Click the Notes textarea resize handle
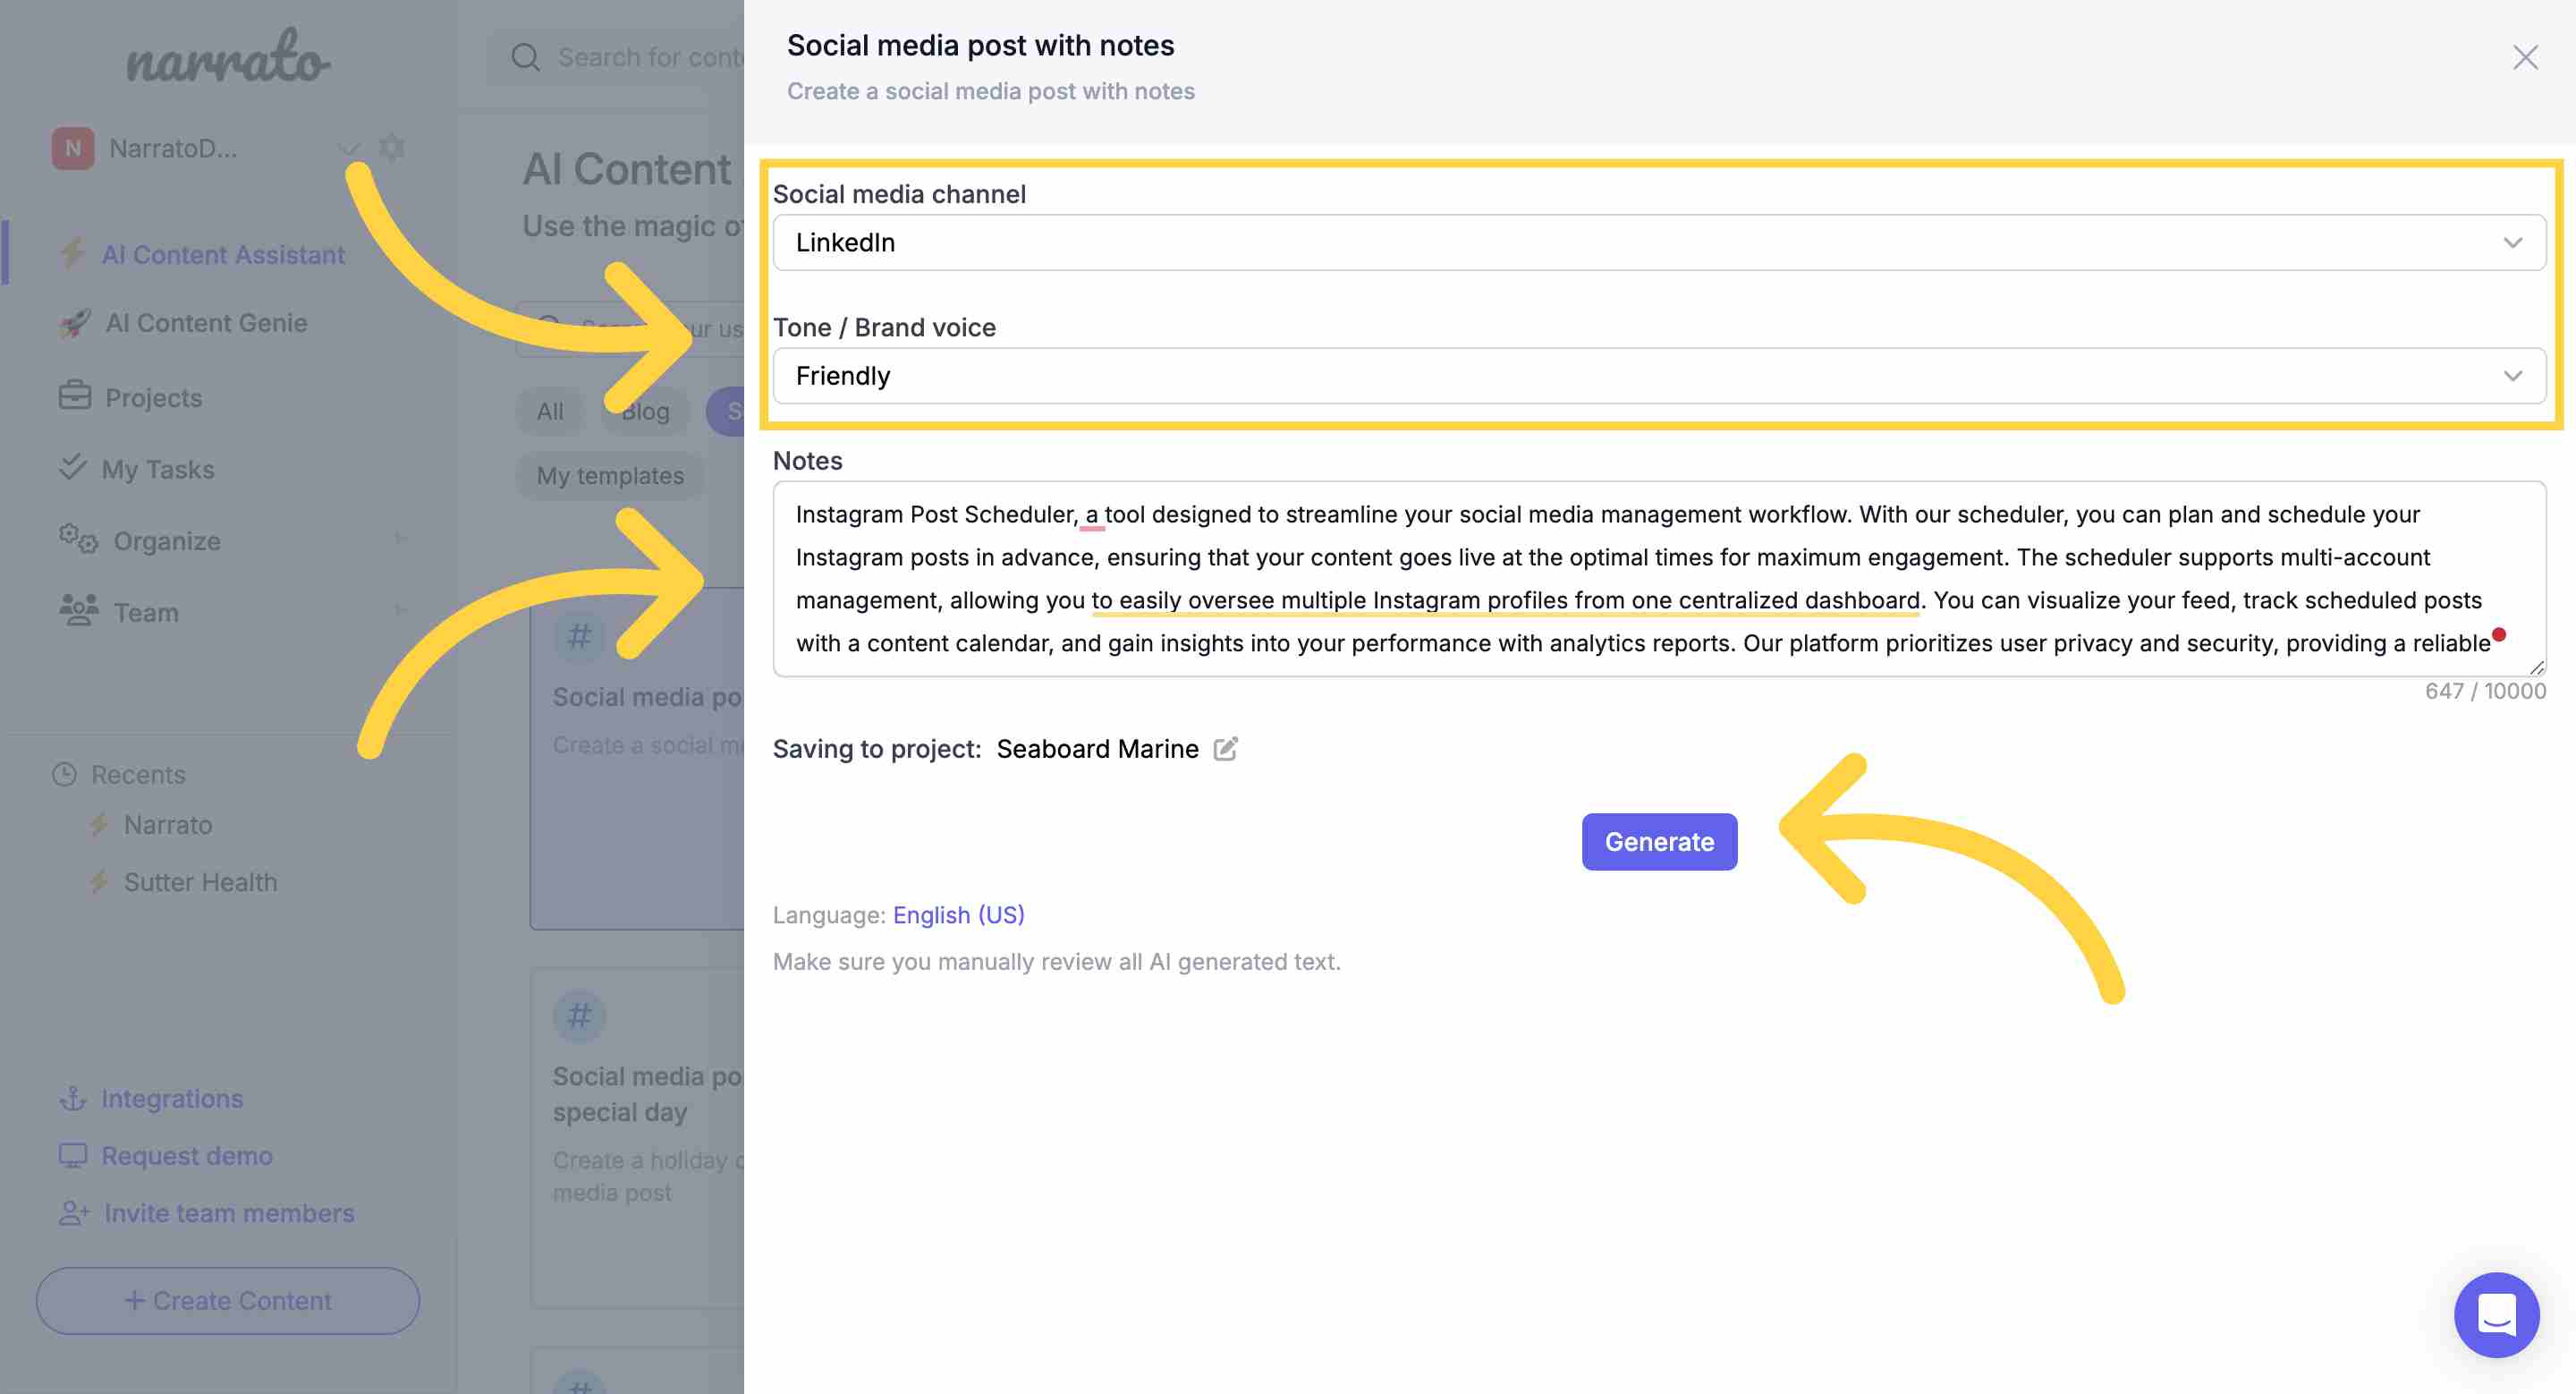The width and height of the screenshot is (2576, 1394). (x=2536, y=668)
